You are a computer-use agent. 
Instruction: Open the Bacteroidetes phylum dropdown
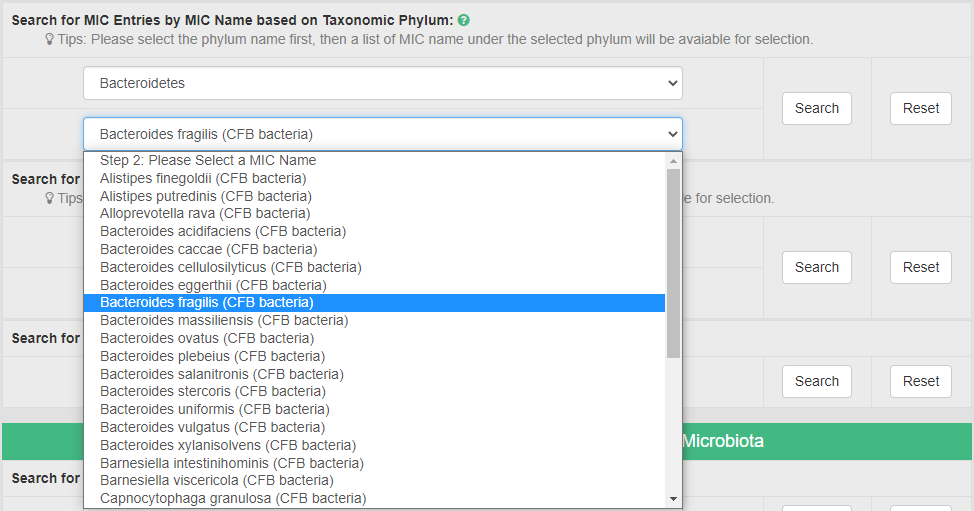382,84
